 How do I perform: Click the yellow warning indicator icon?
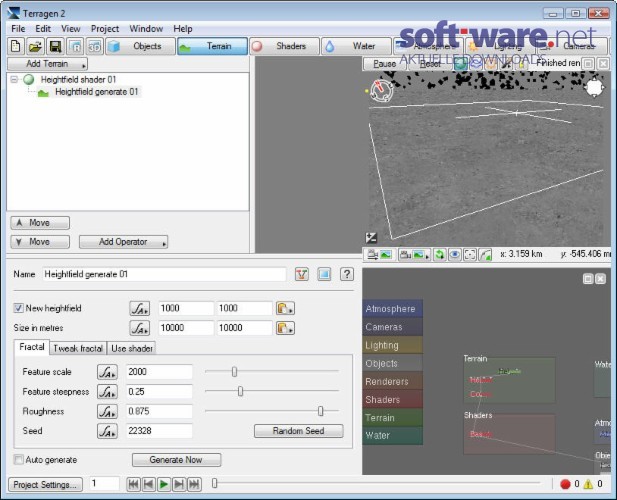(x=588, y=484)
